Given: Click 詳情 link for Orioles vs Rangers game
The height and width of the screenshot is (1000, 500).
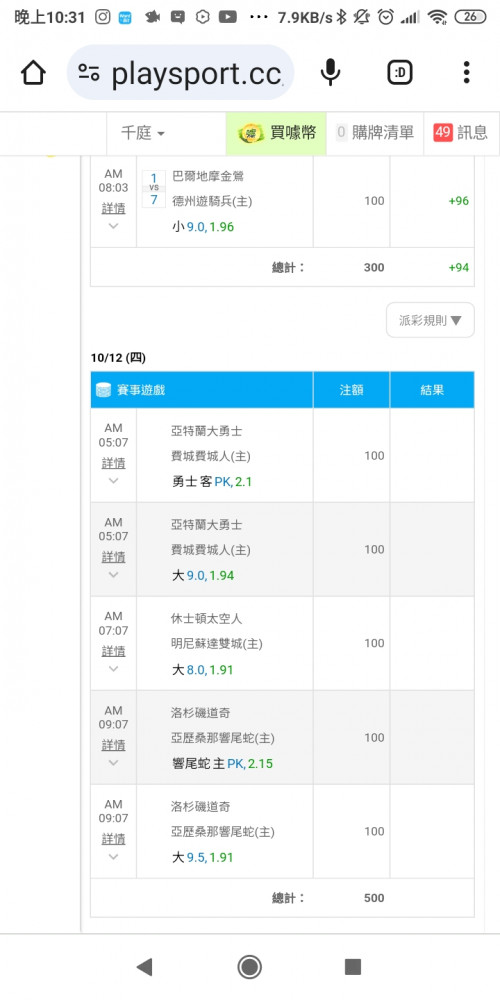Looking at the screenshot, I should [114, 209].
